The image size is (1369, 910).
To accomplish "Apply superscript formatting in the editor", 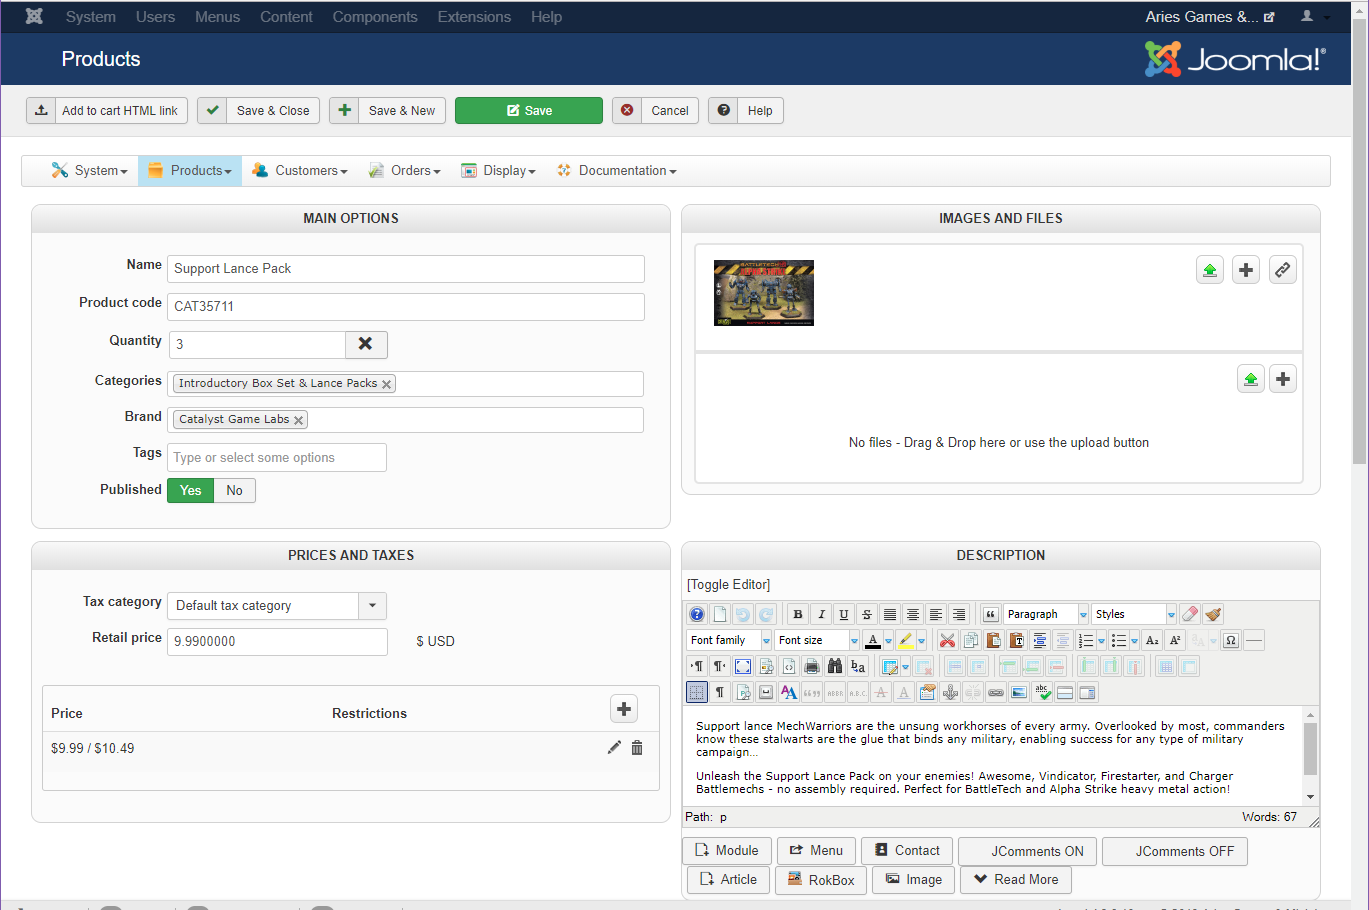I will click(x=1175, y=640).
